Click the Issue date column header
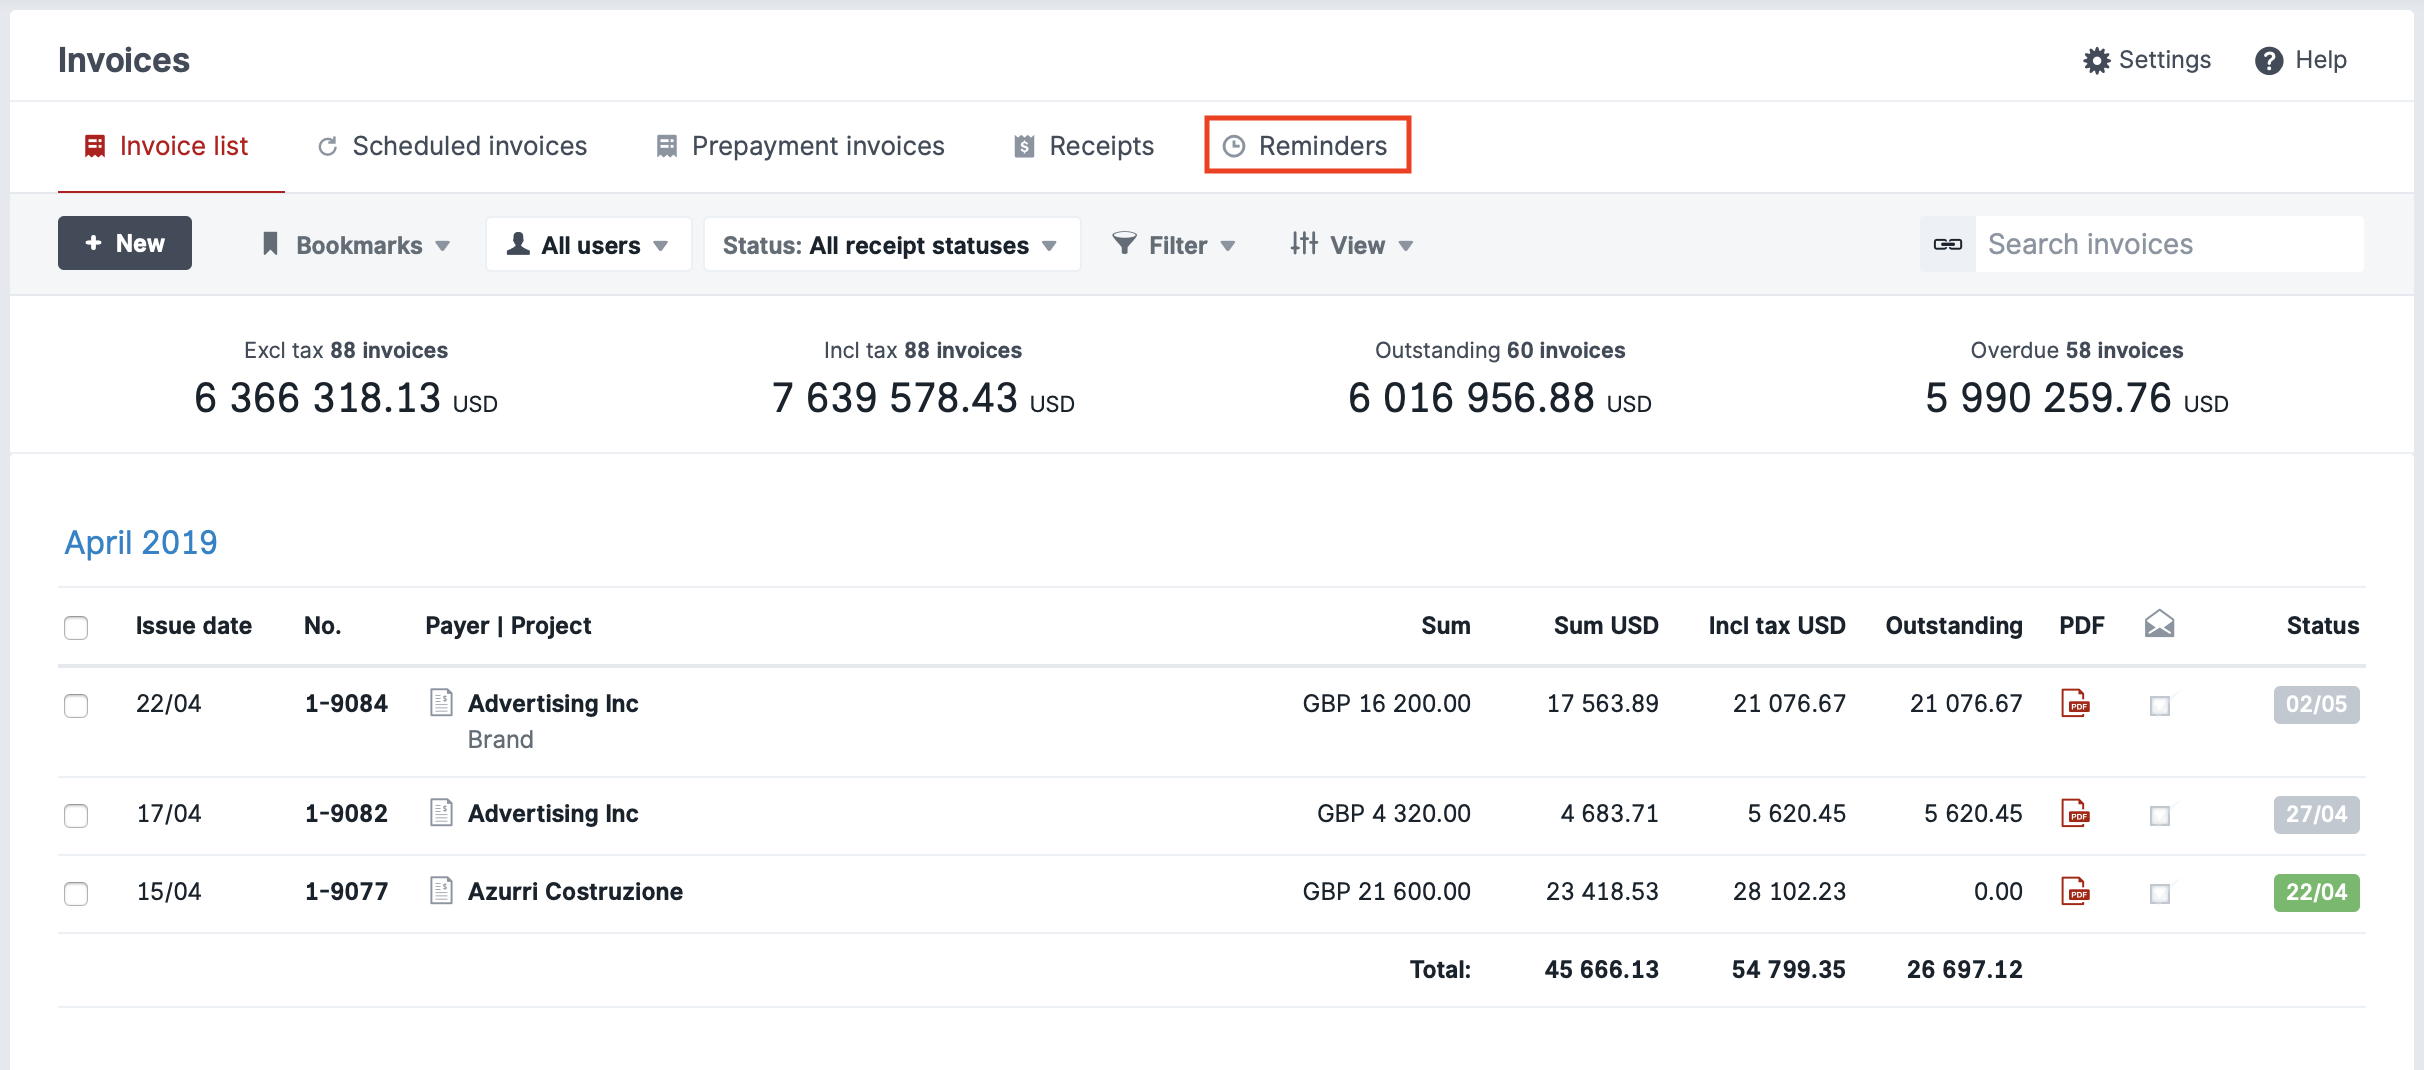 194,625
